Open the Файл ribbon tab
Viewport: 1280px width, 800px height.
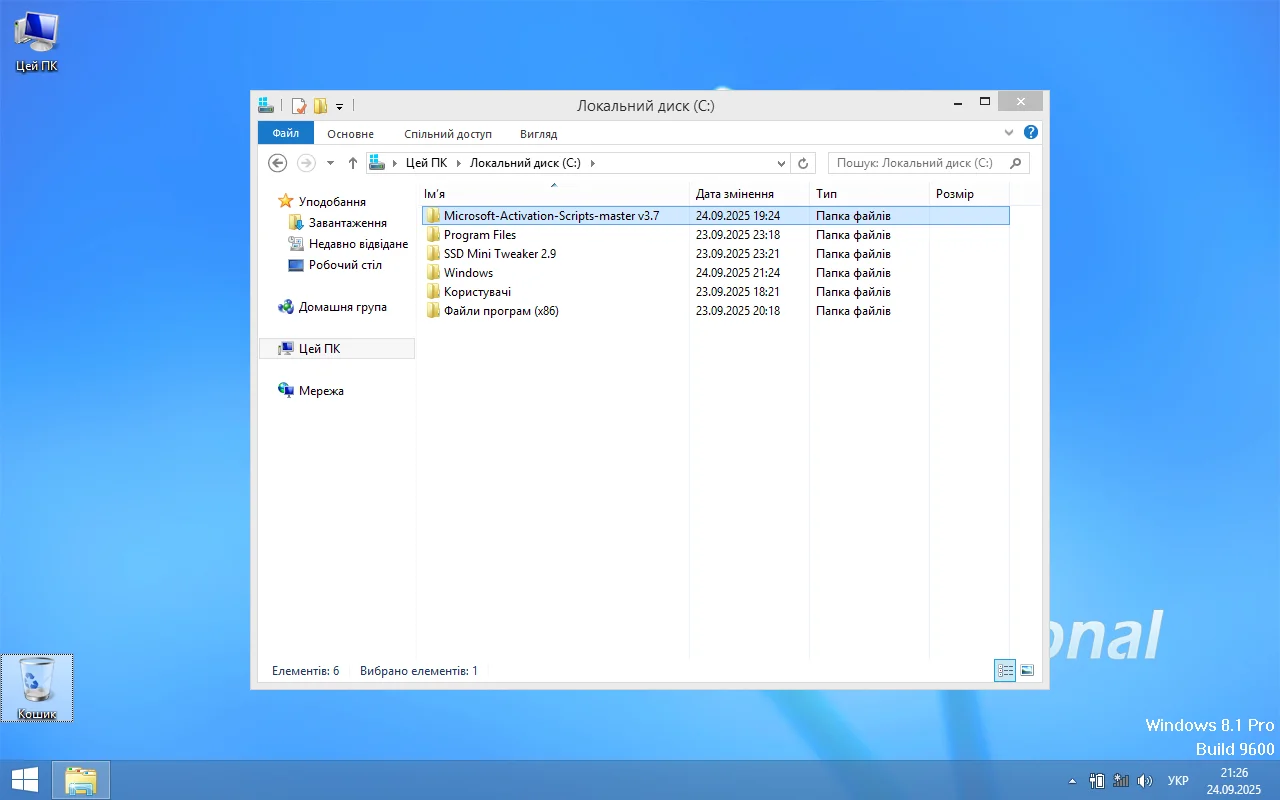point(285,133)
